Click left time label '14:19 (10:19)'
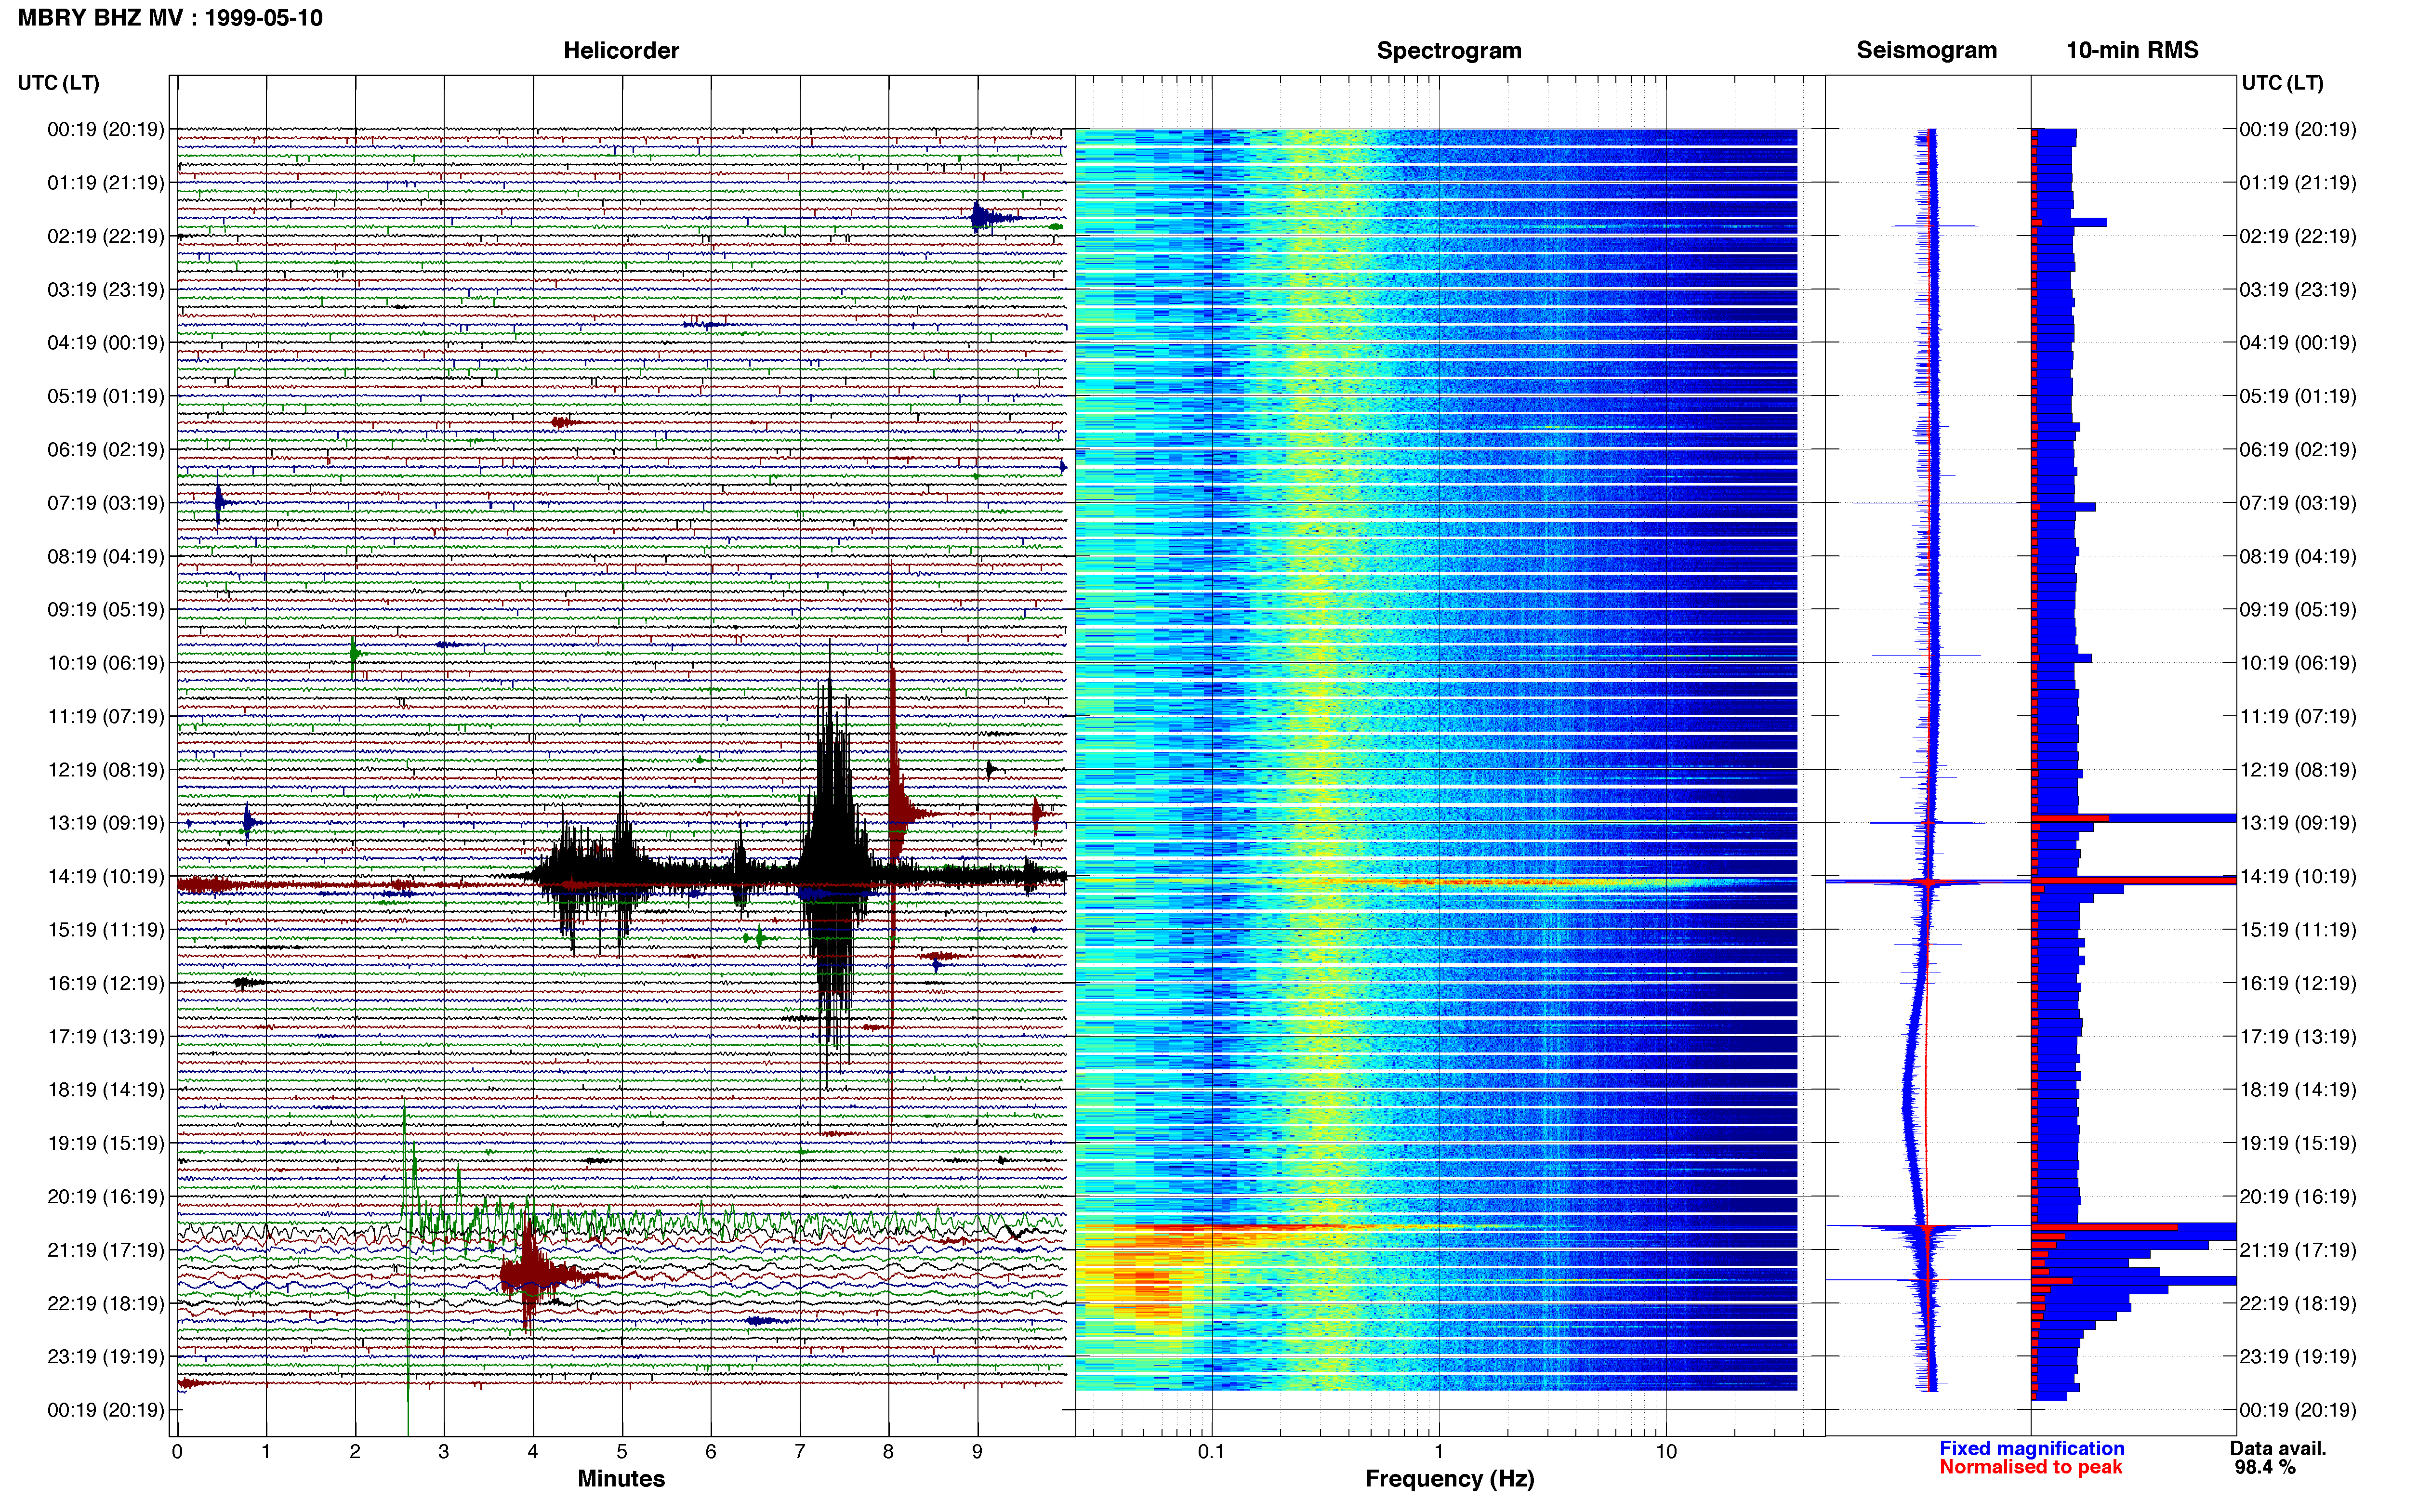Viewport: 2418px width, 1512px height. pyautogui.click(x=106, y=876)
